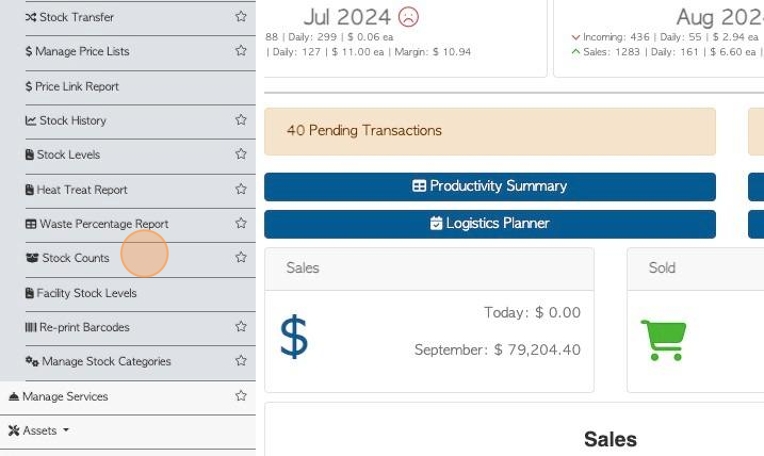764x456 pixels.
Task: Click the star icon next to Stock Counts
Action: (241, 257)
